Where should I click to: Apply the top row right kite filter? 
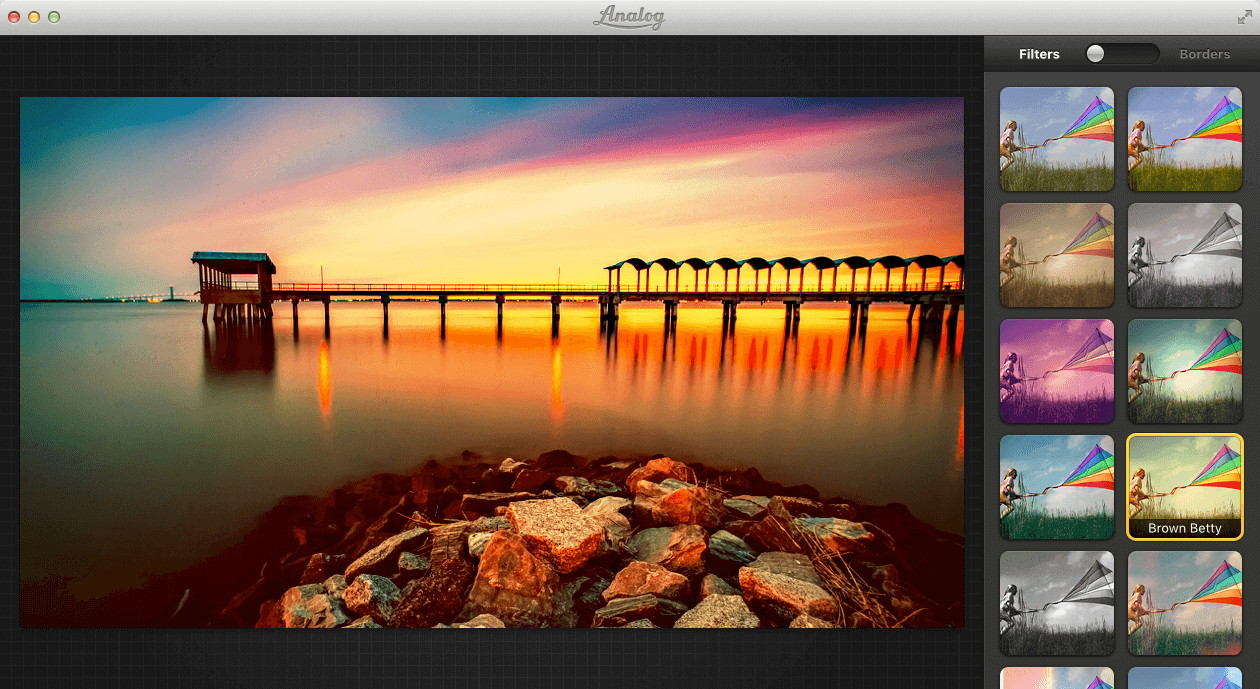pyautogui.click(x=1185, y=139)
